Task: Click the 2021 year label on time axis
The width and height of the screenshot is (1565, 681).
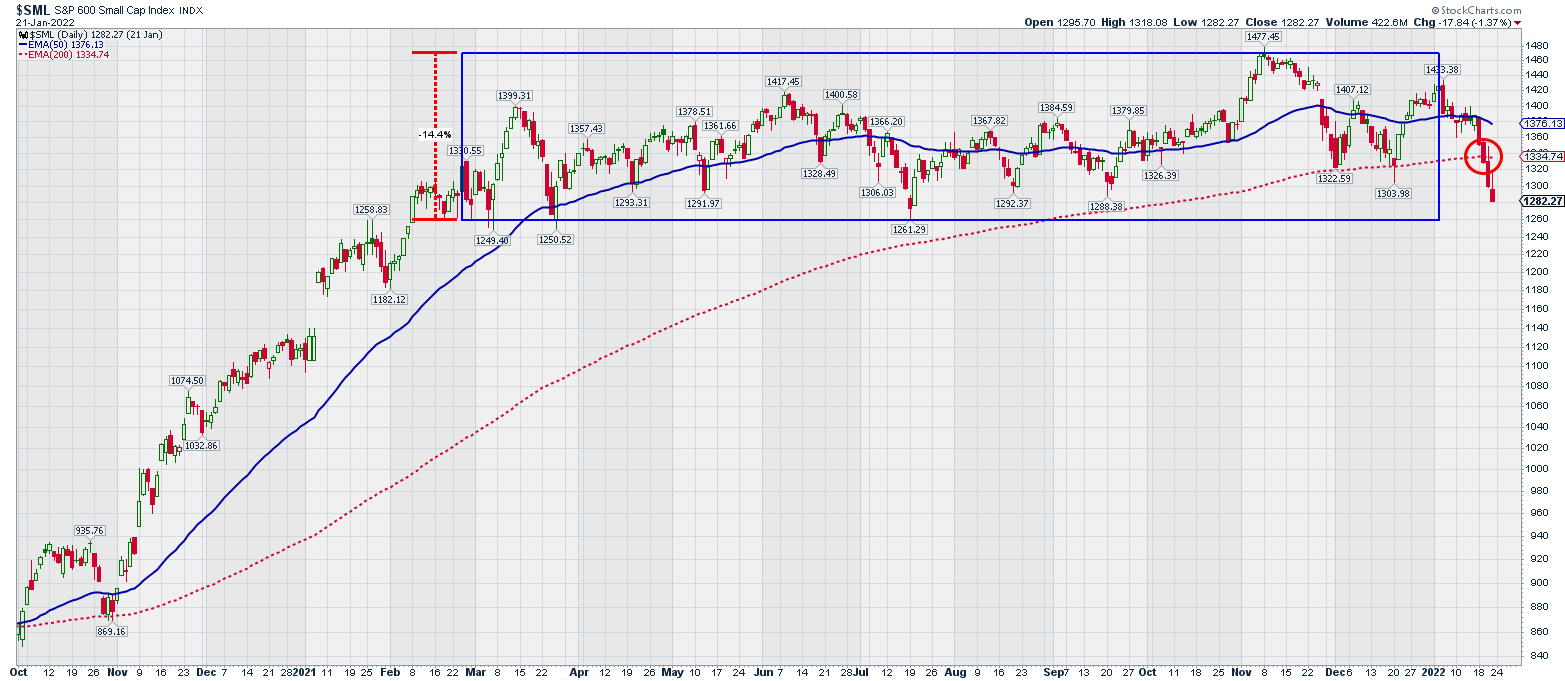Action: [x=305, y=674]
